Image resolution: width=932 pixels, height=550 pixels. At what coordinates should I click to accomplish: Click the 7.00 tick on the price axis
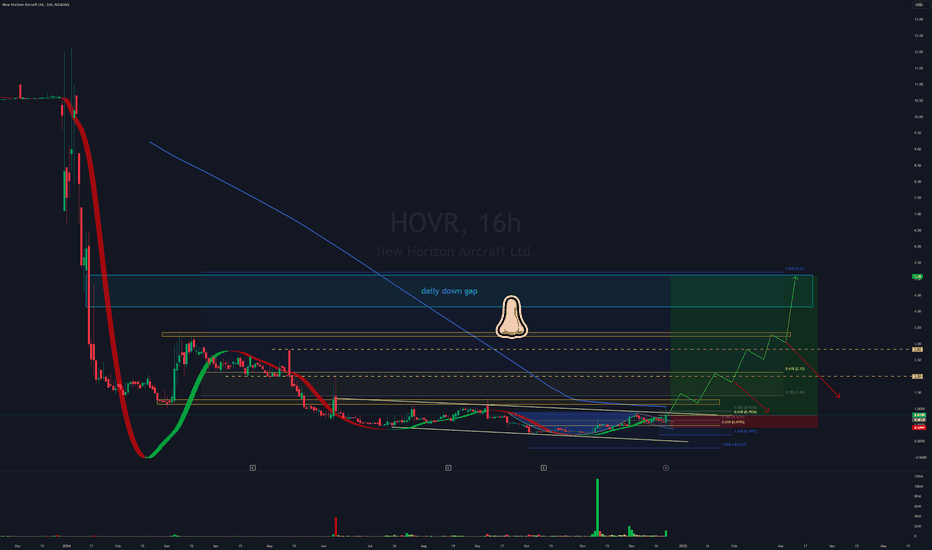(x=919, y=213)
